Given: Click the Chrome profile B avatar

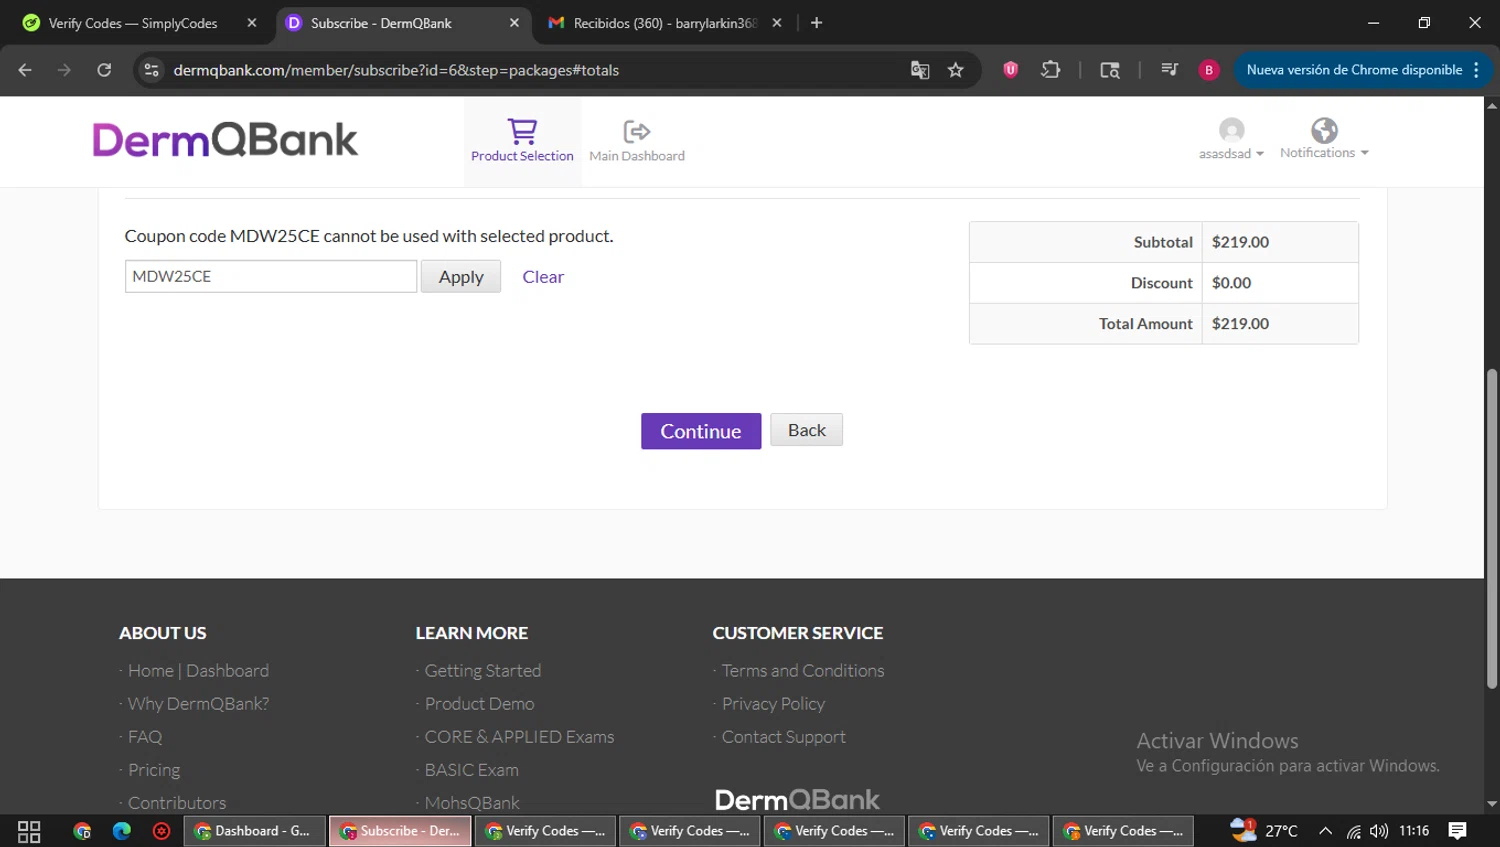Looking at the screenshot, I should click(1209, 70).
